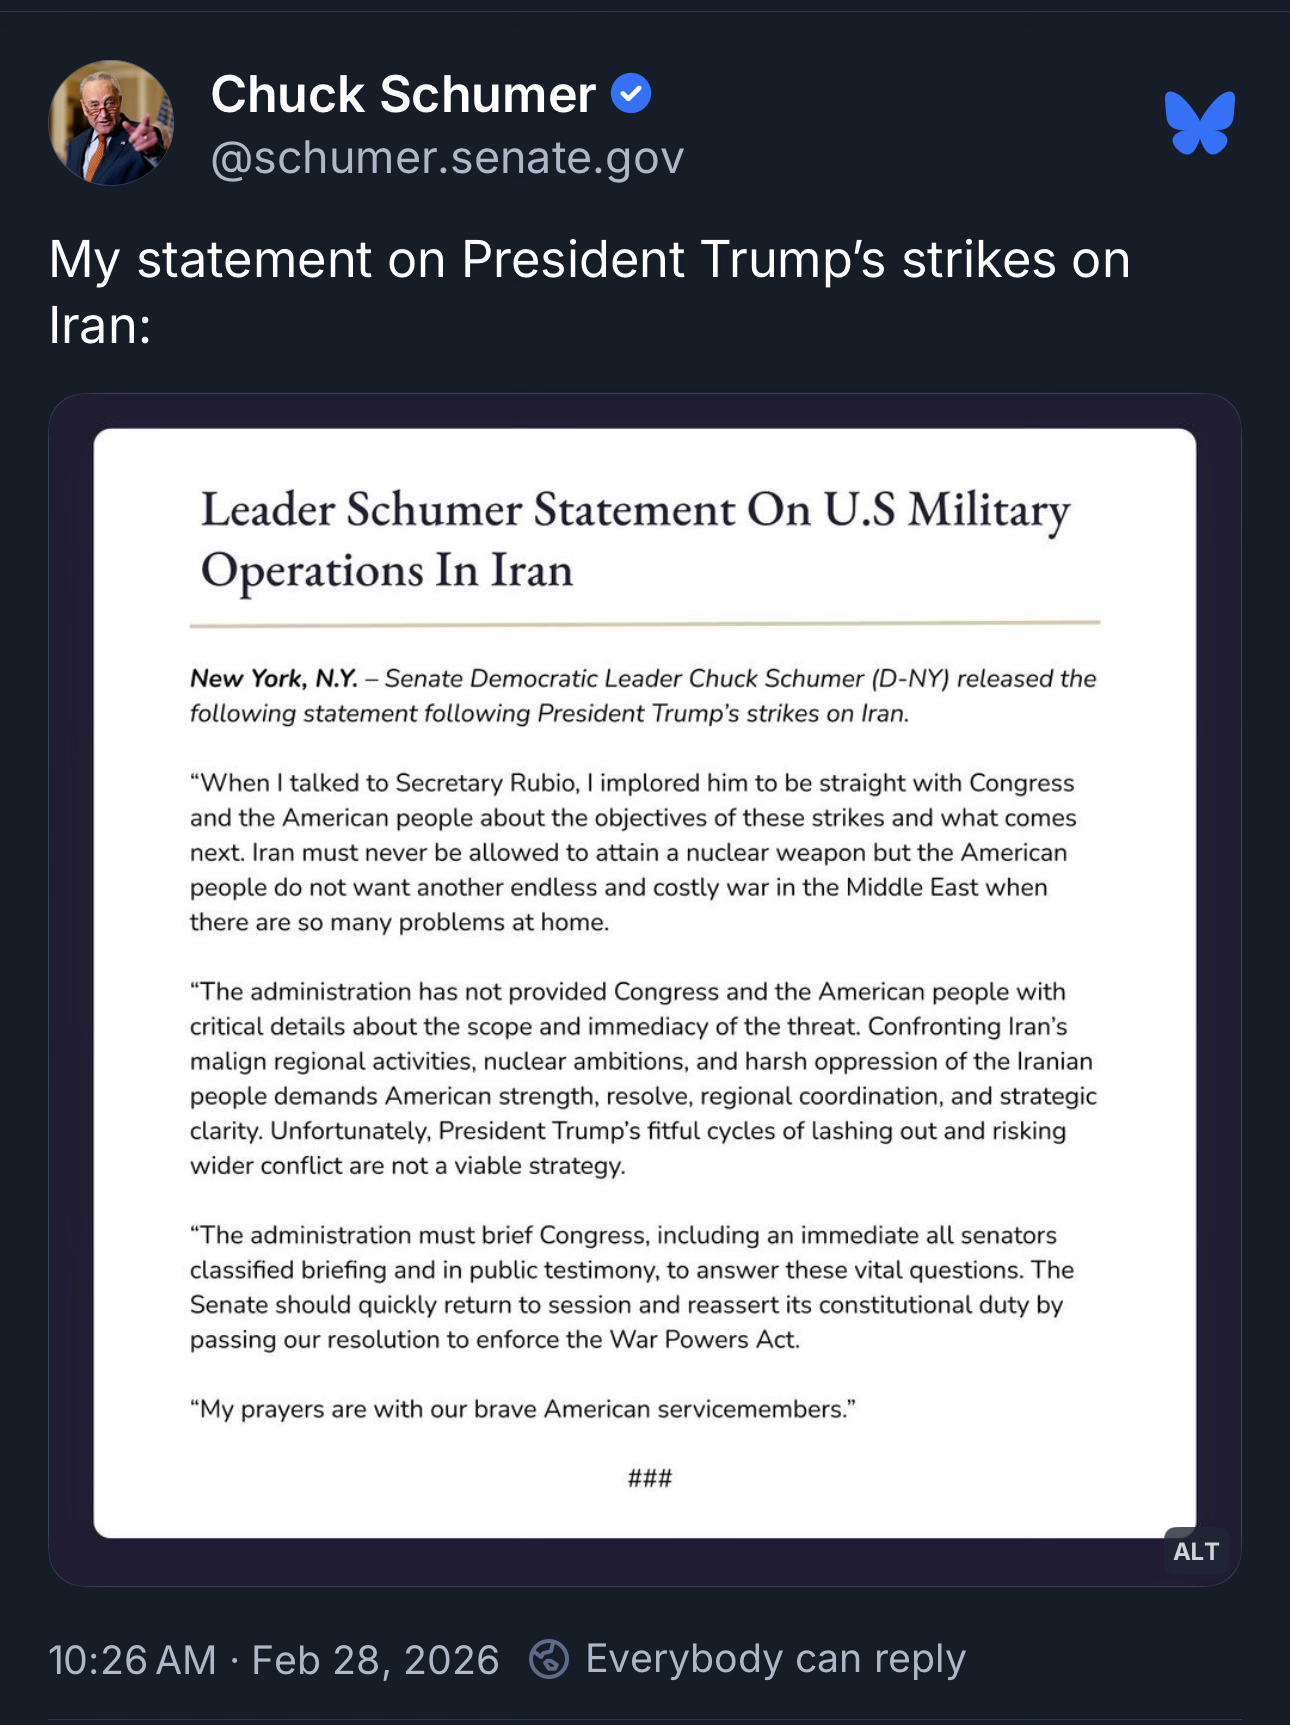Image resolution: width=1290 pixels, height=1725 pixels.
Task: Click the Bluesky butterfly logo
Action: tap(1199, 123)
